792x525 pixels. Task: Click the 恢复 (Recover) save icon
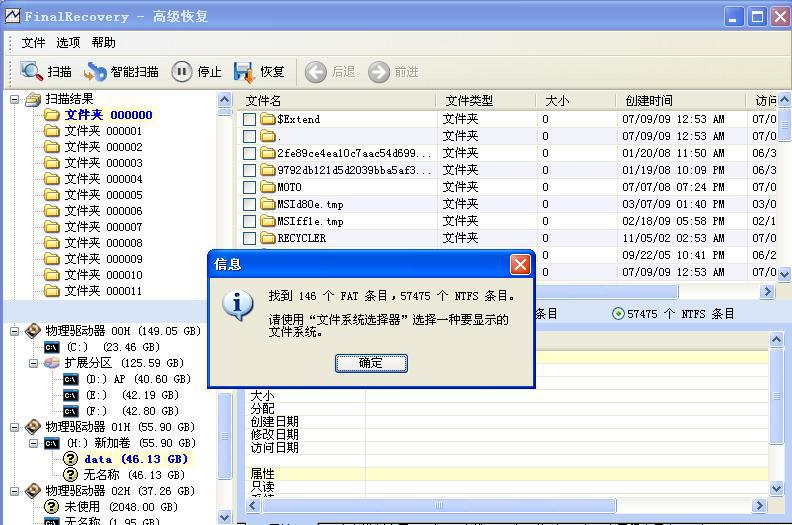pyautogui.click(x=244, y=72)
